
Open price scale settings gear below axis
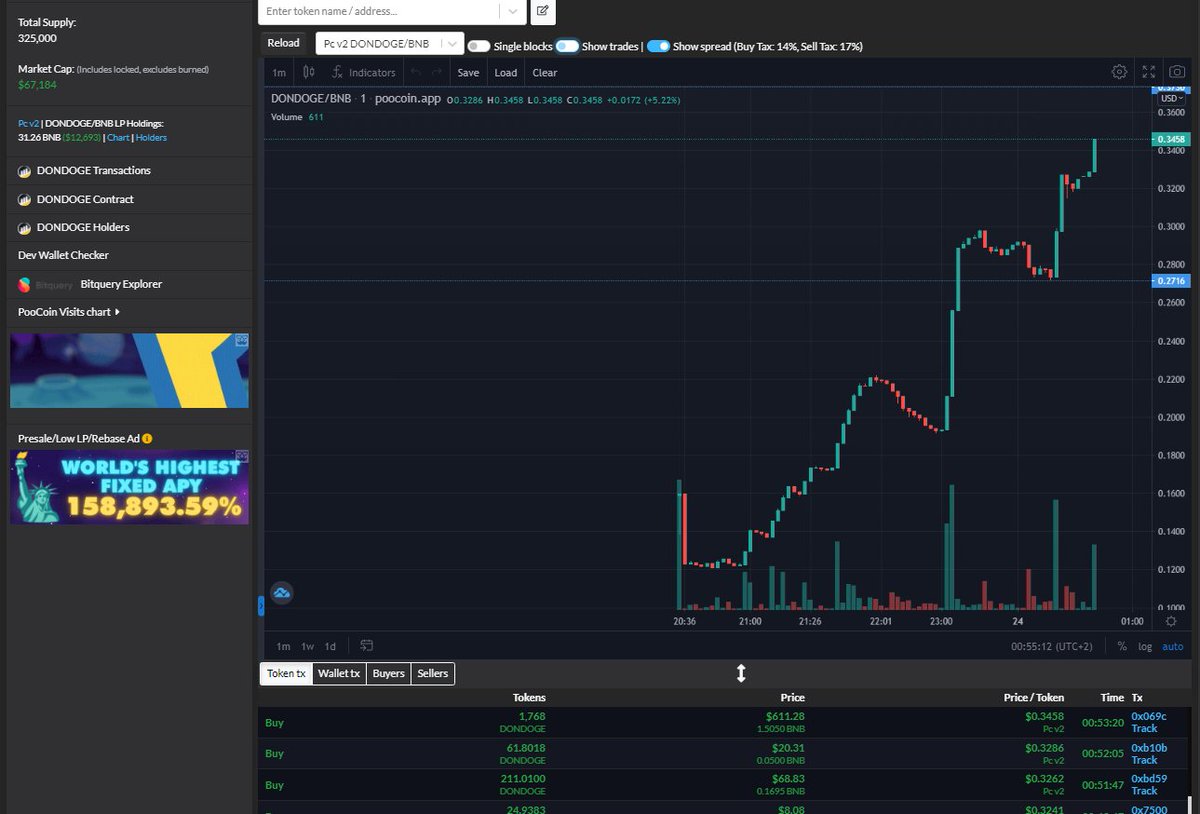click(x=1171, y=621)
